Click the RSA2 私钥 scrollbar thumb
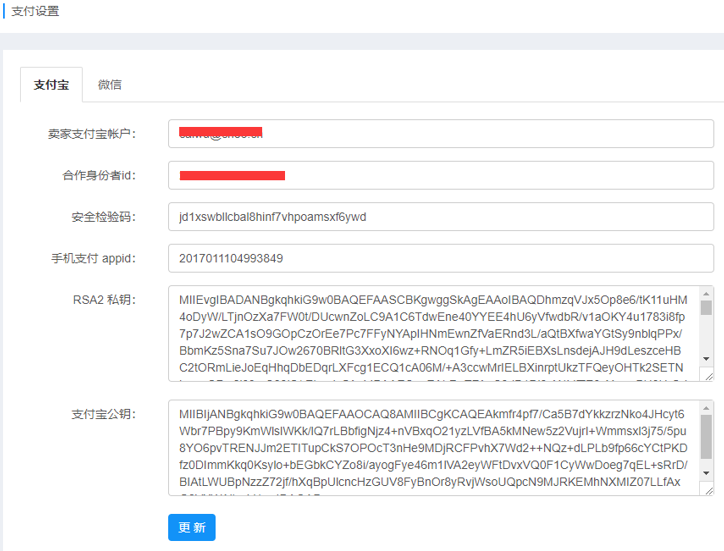724x551 pixels. click(706, 308)
